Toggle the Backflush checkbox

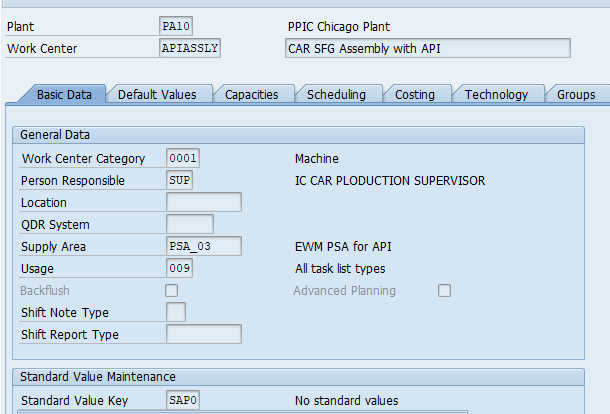tap(172, 290)
